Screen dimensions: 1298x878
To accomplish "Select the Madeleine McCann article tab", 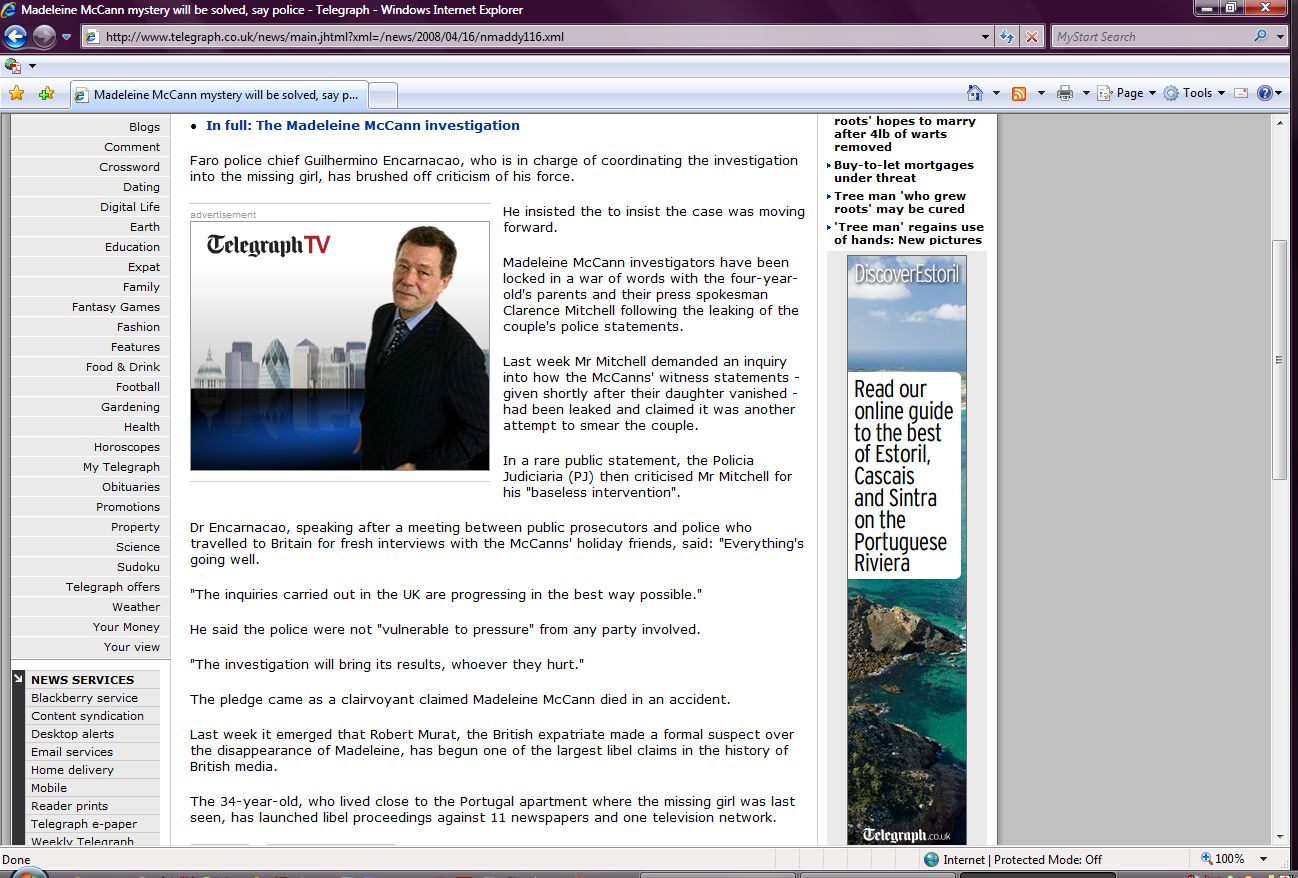I will coord(220,95).
